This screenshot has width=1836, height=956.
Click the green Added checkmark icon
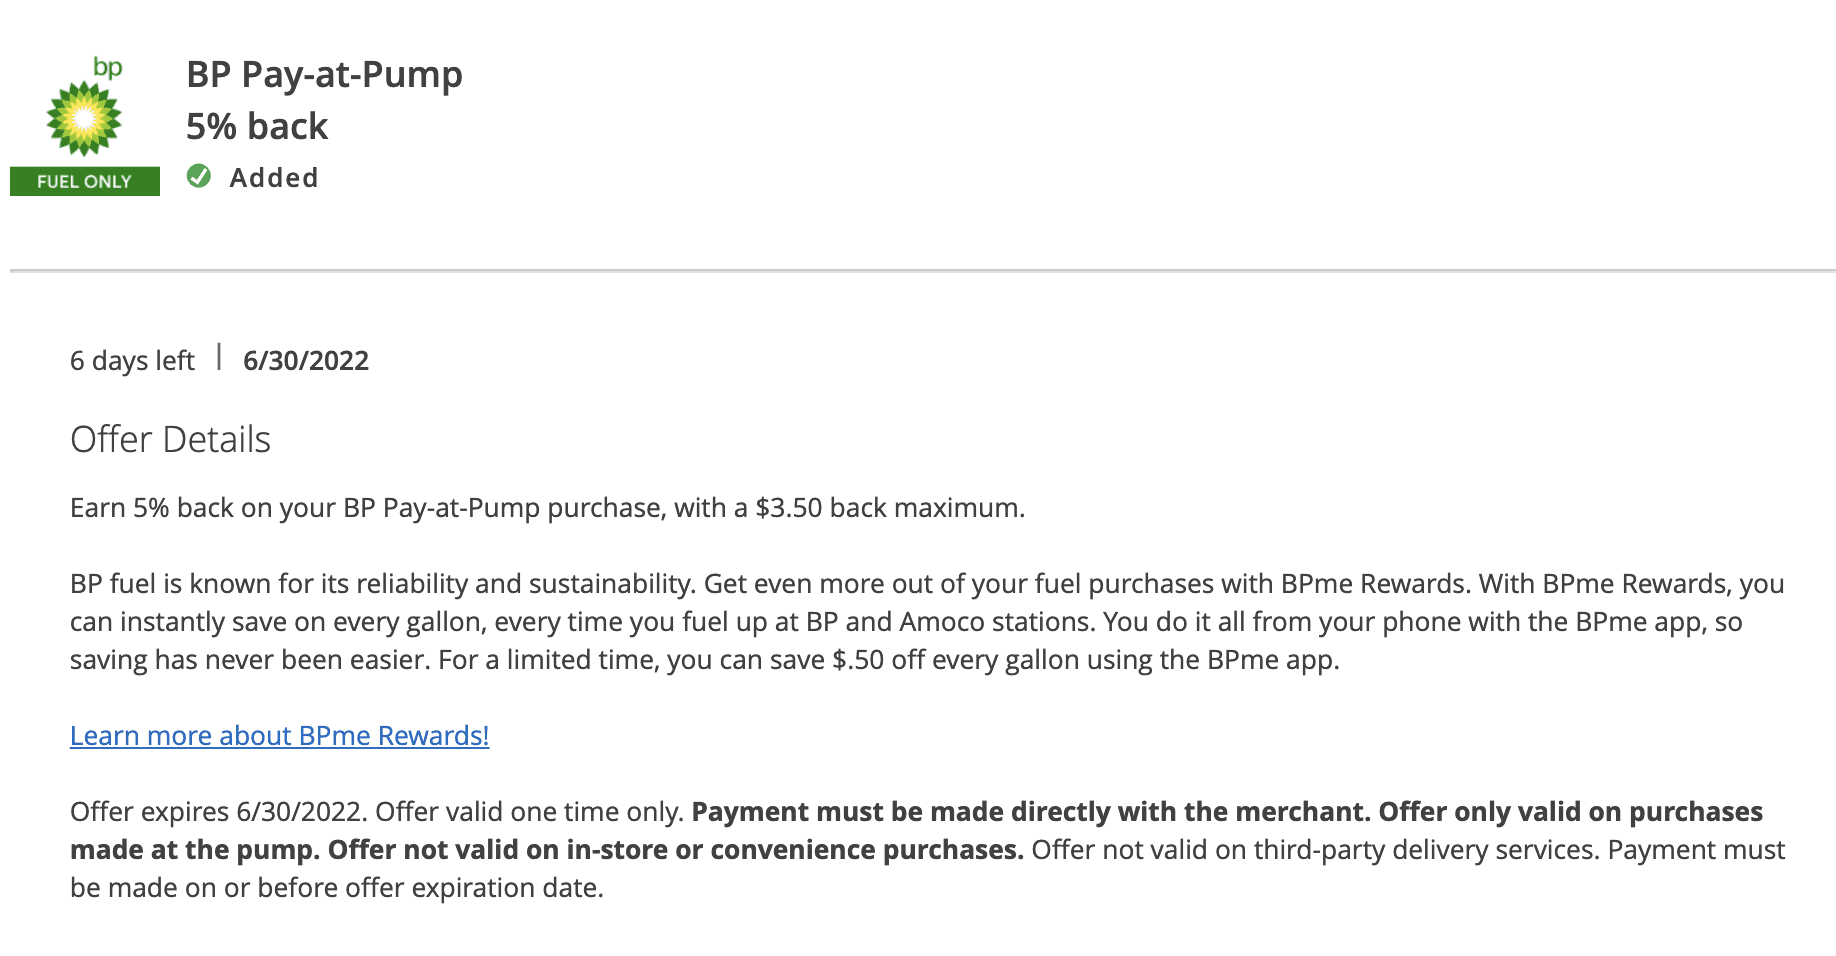coord(199,177)
